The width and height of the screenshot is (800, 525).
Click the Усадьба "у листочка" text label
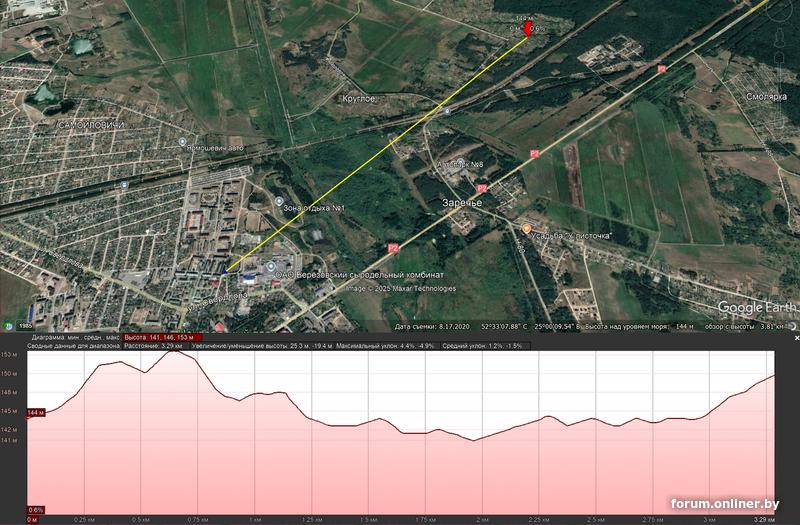pyautogui.click(x=571, y=236)
